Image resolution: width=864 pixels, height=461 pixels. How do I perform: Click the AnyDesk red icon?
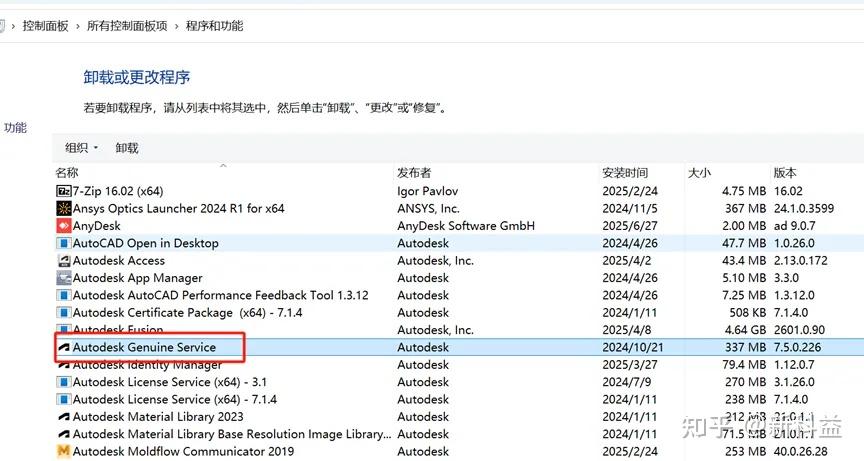pyautogui.click(x=64, y=226)
